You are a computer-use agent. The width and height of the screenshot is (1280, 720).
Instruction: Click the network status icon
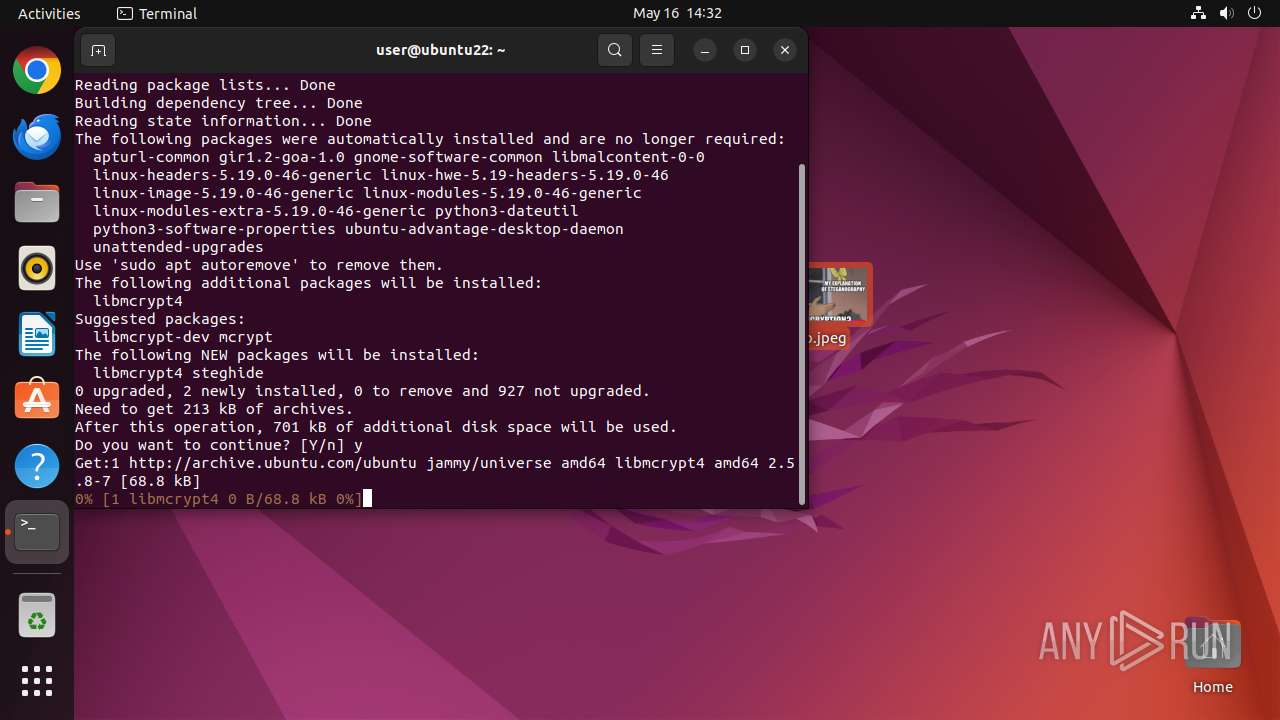tap(1199, 13)
